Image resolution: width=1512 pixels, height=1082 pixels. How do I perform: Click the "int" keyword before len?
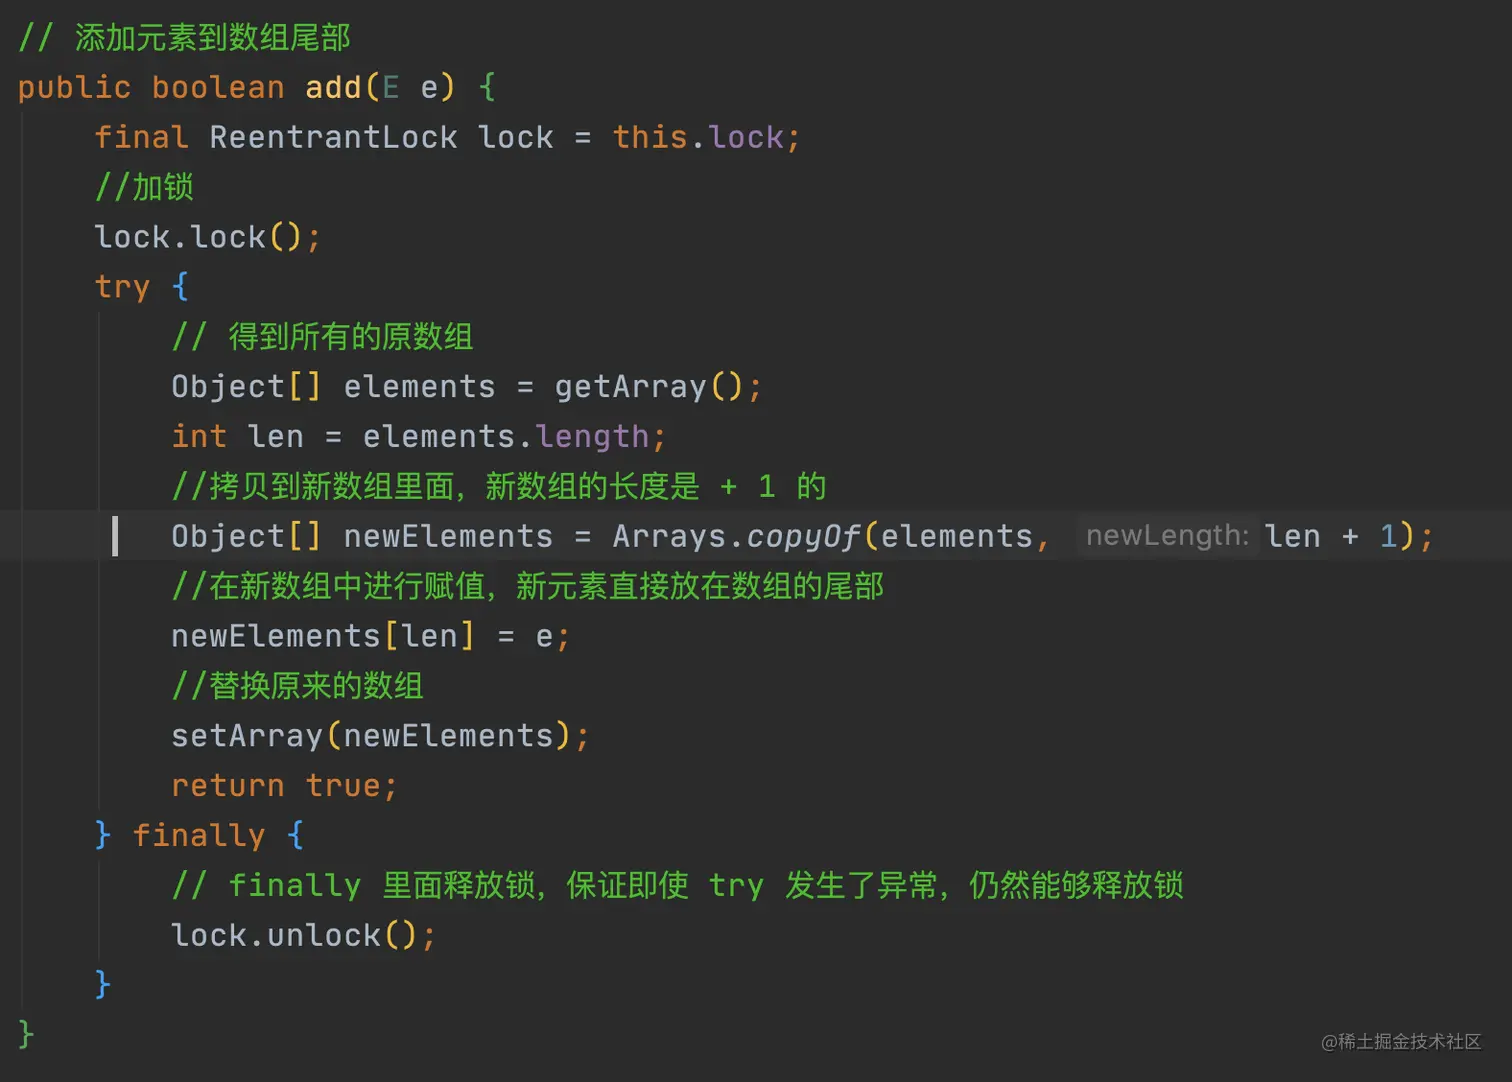(x=199, y=436)
